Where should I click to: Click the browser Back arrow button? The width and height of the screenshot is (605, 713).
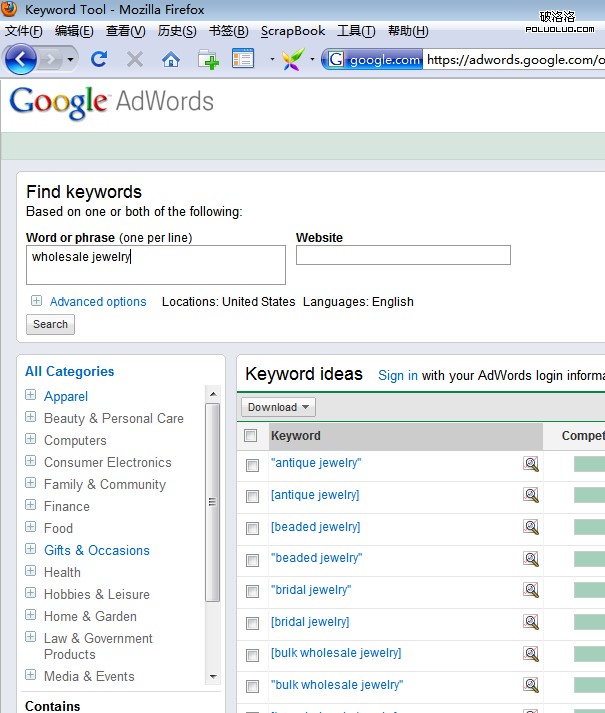point(20,60)
